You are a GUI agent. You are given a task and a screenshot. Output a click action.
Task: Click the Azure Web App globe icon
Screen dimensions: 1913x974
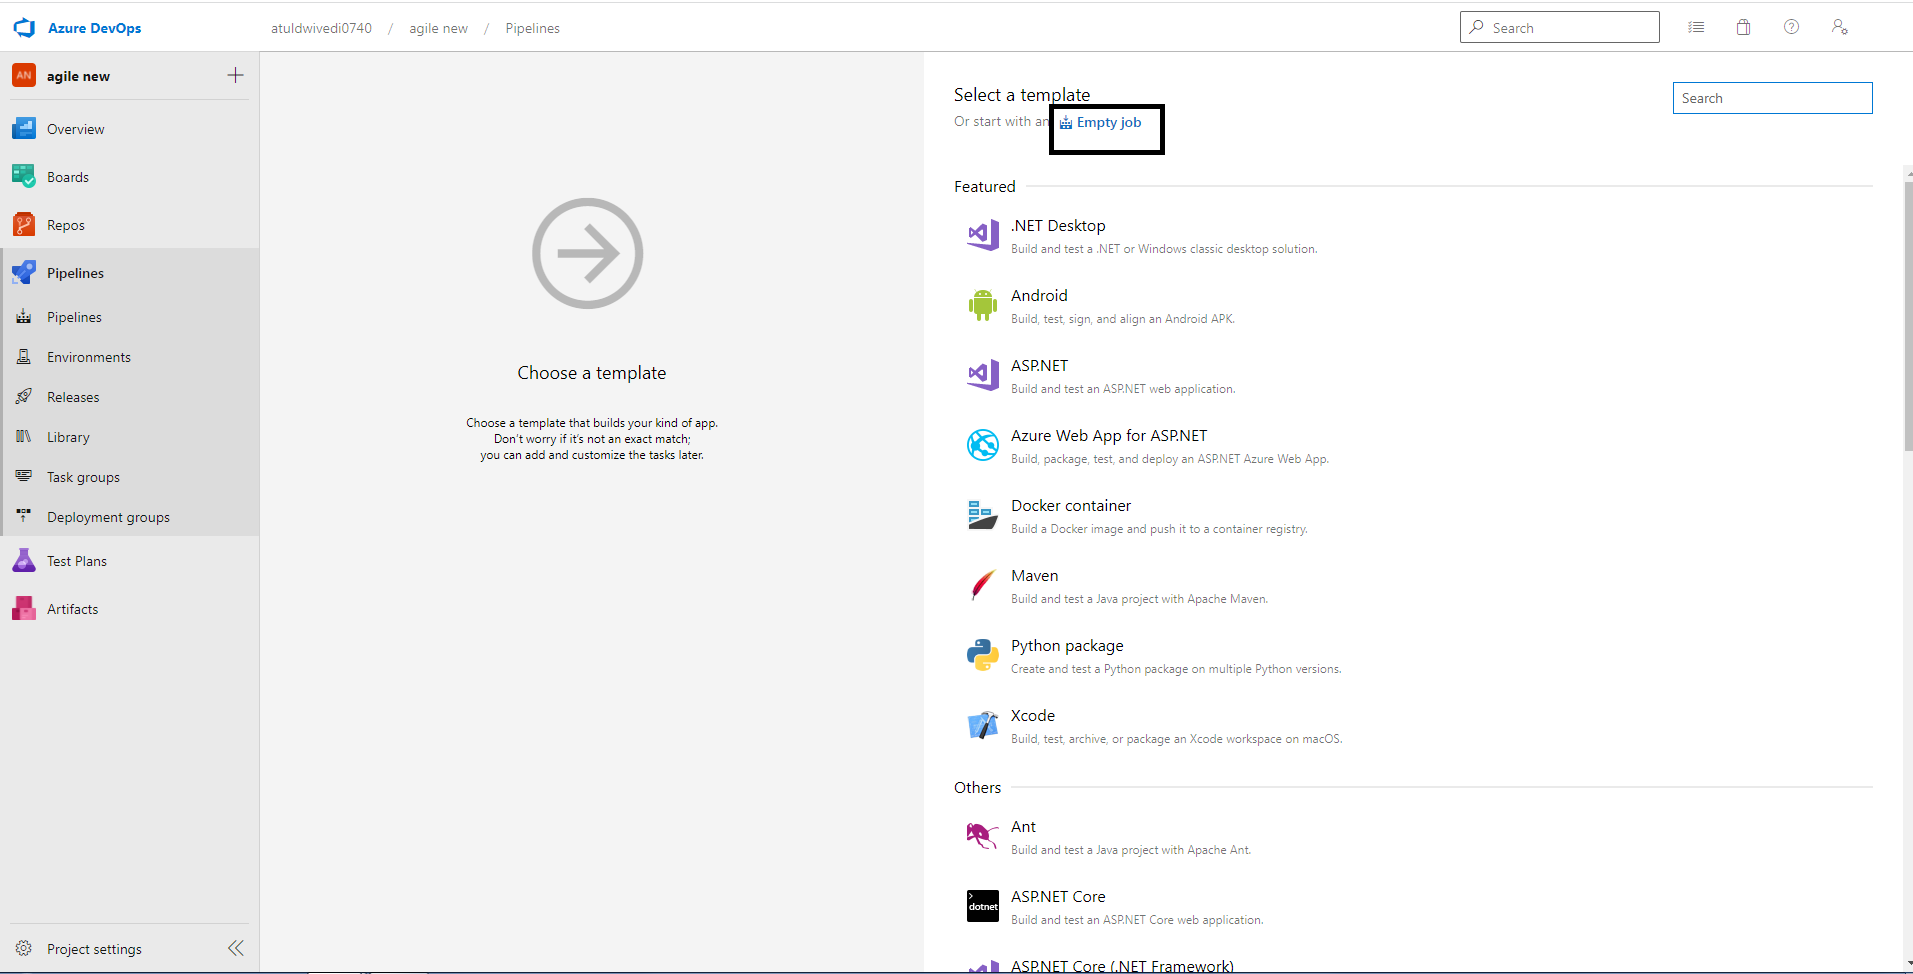pyautogui.click(x=983, y=445)
